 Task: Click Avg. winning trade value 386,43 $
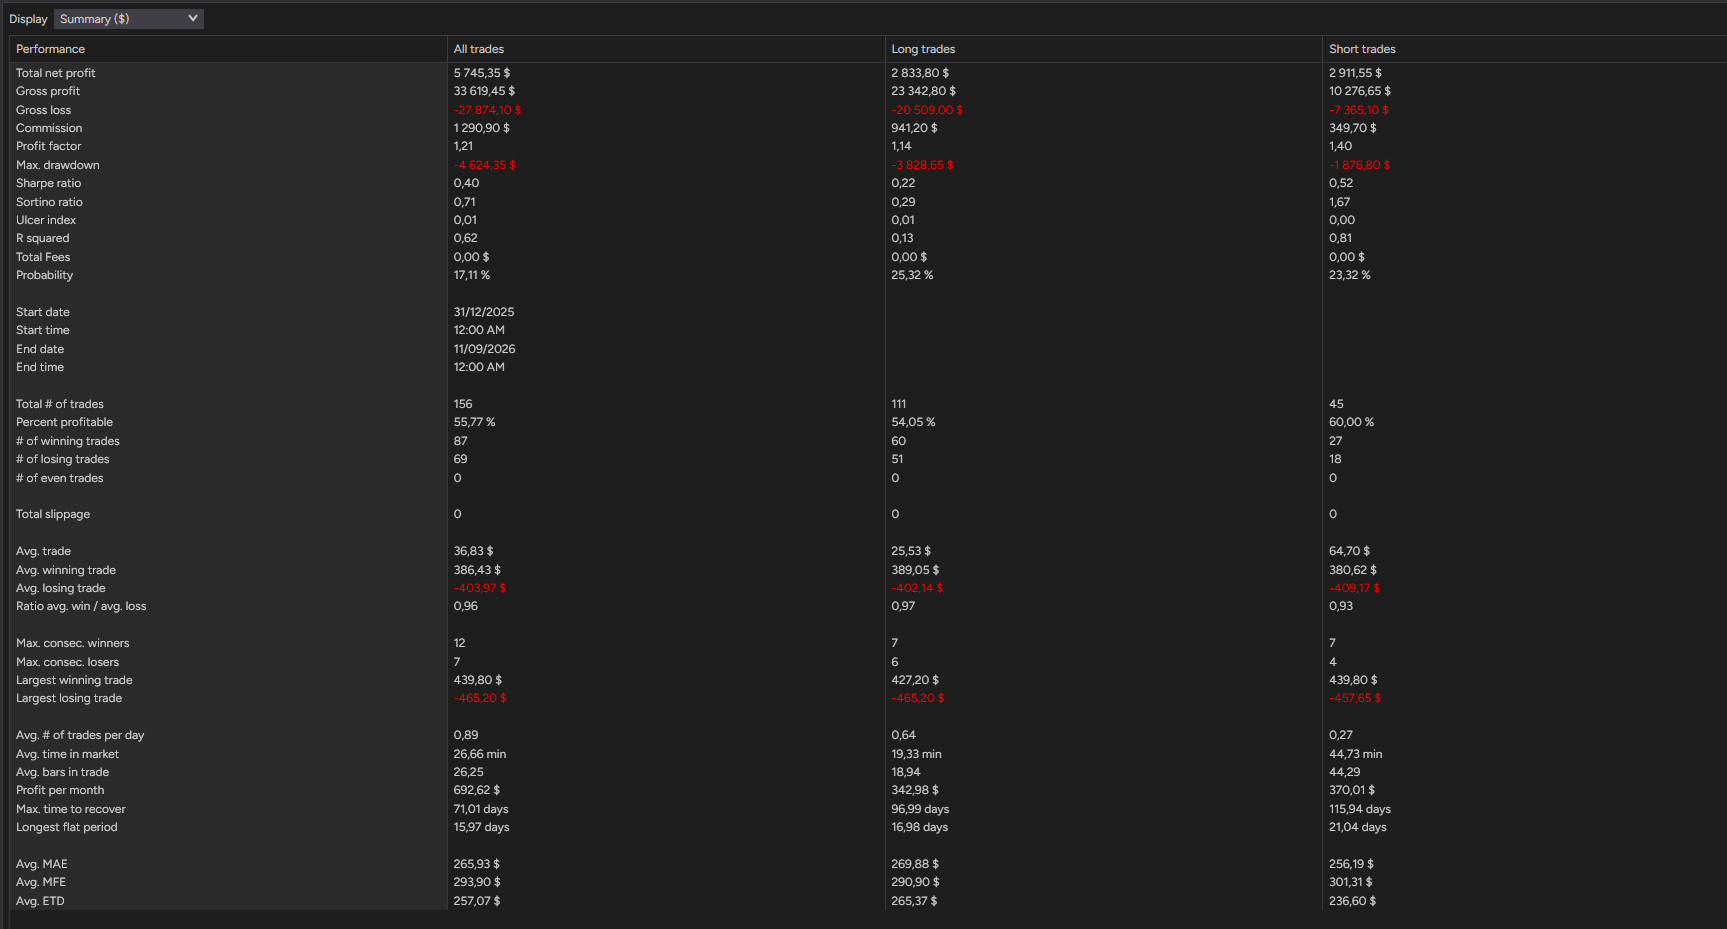pos(477,570)
